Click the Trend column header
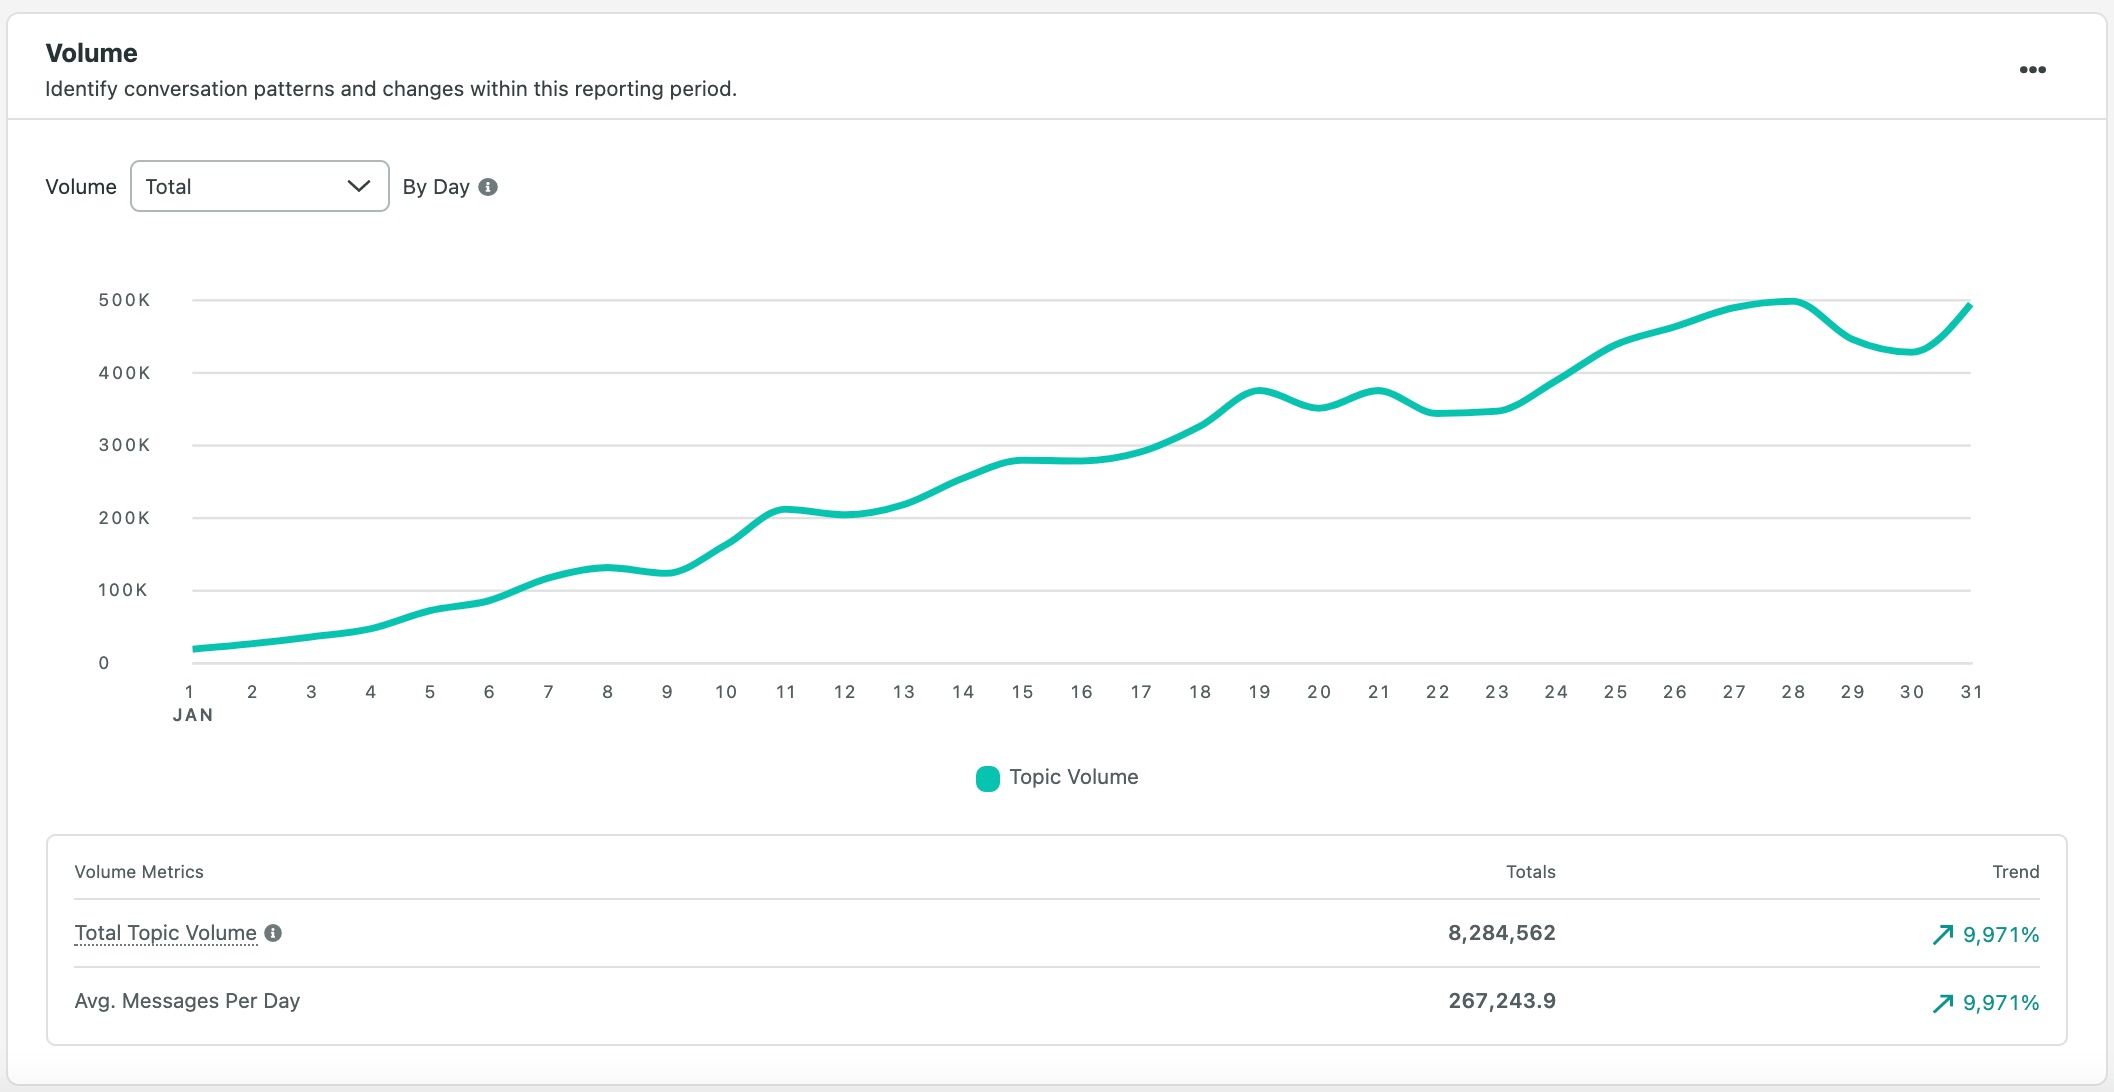The width and height of the screenshot is (2114, 1092). point(2015,872)
